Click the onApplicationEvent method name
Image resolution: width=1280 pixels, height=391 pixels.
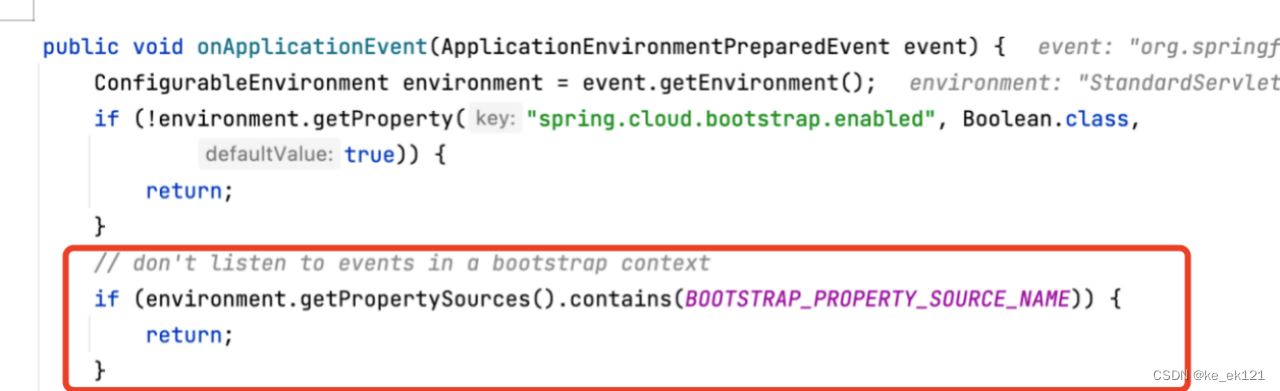coord(313,47)
